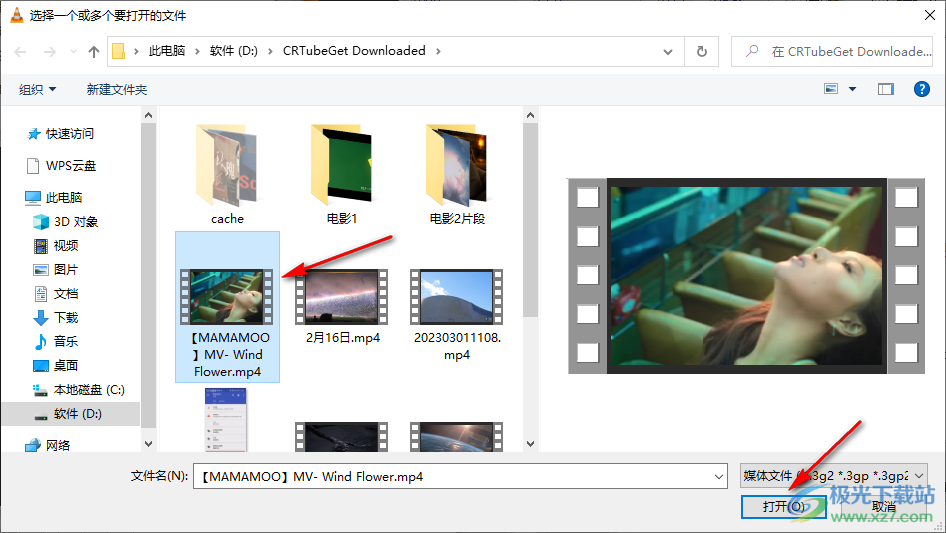Open the view options dropdown arrow
The height and width of the screenshot is (533, 946).
tap(852, 89)
